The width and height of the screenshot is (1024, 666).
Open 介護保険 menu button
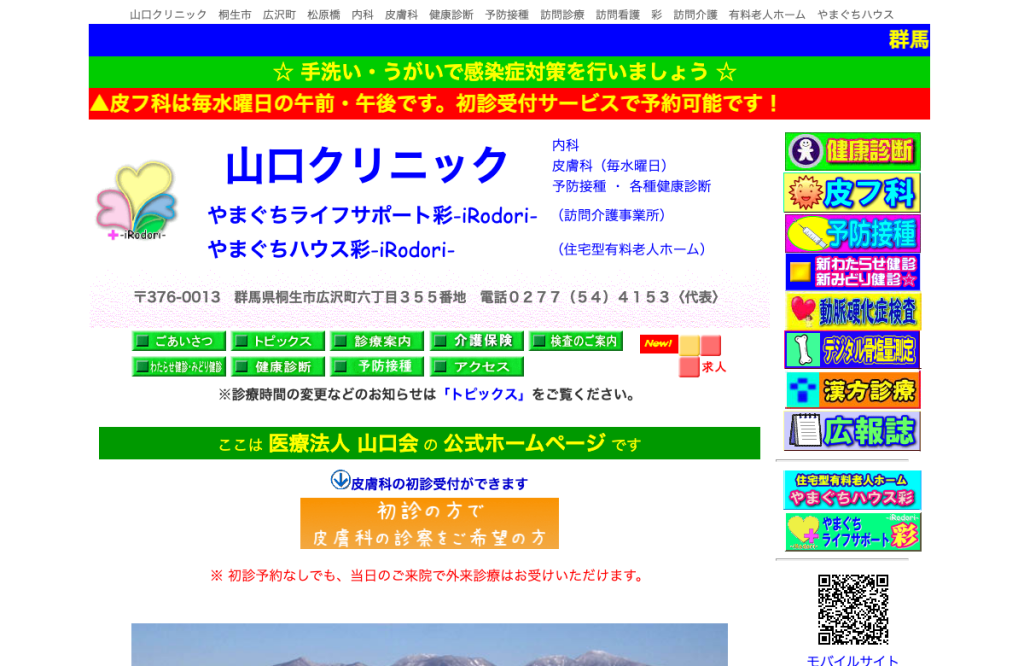477,341
